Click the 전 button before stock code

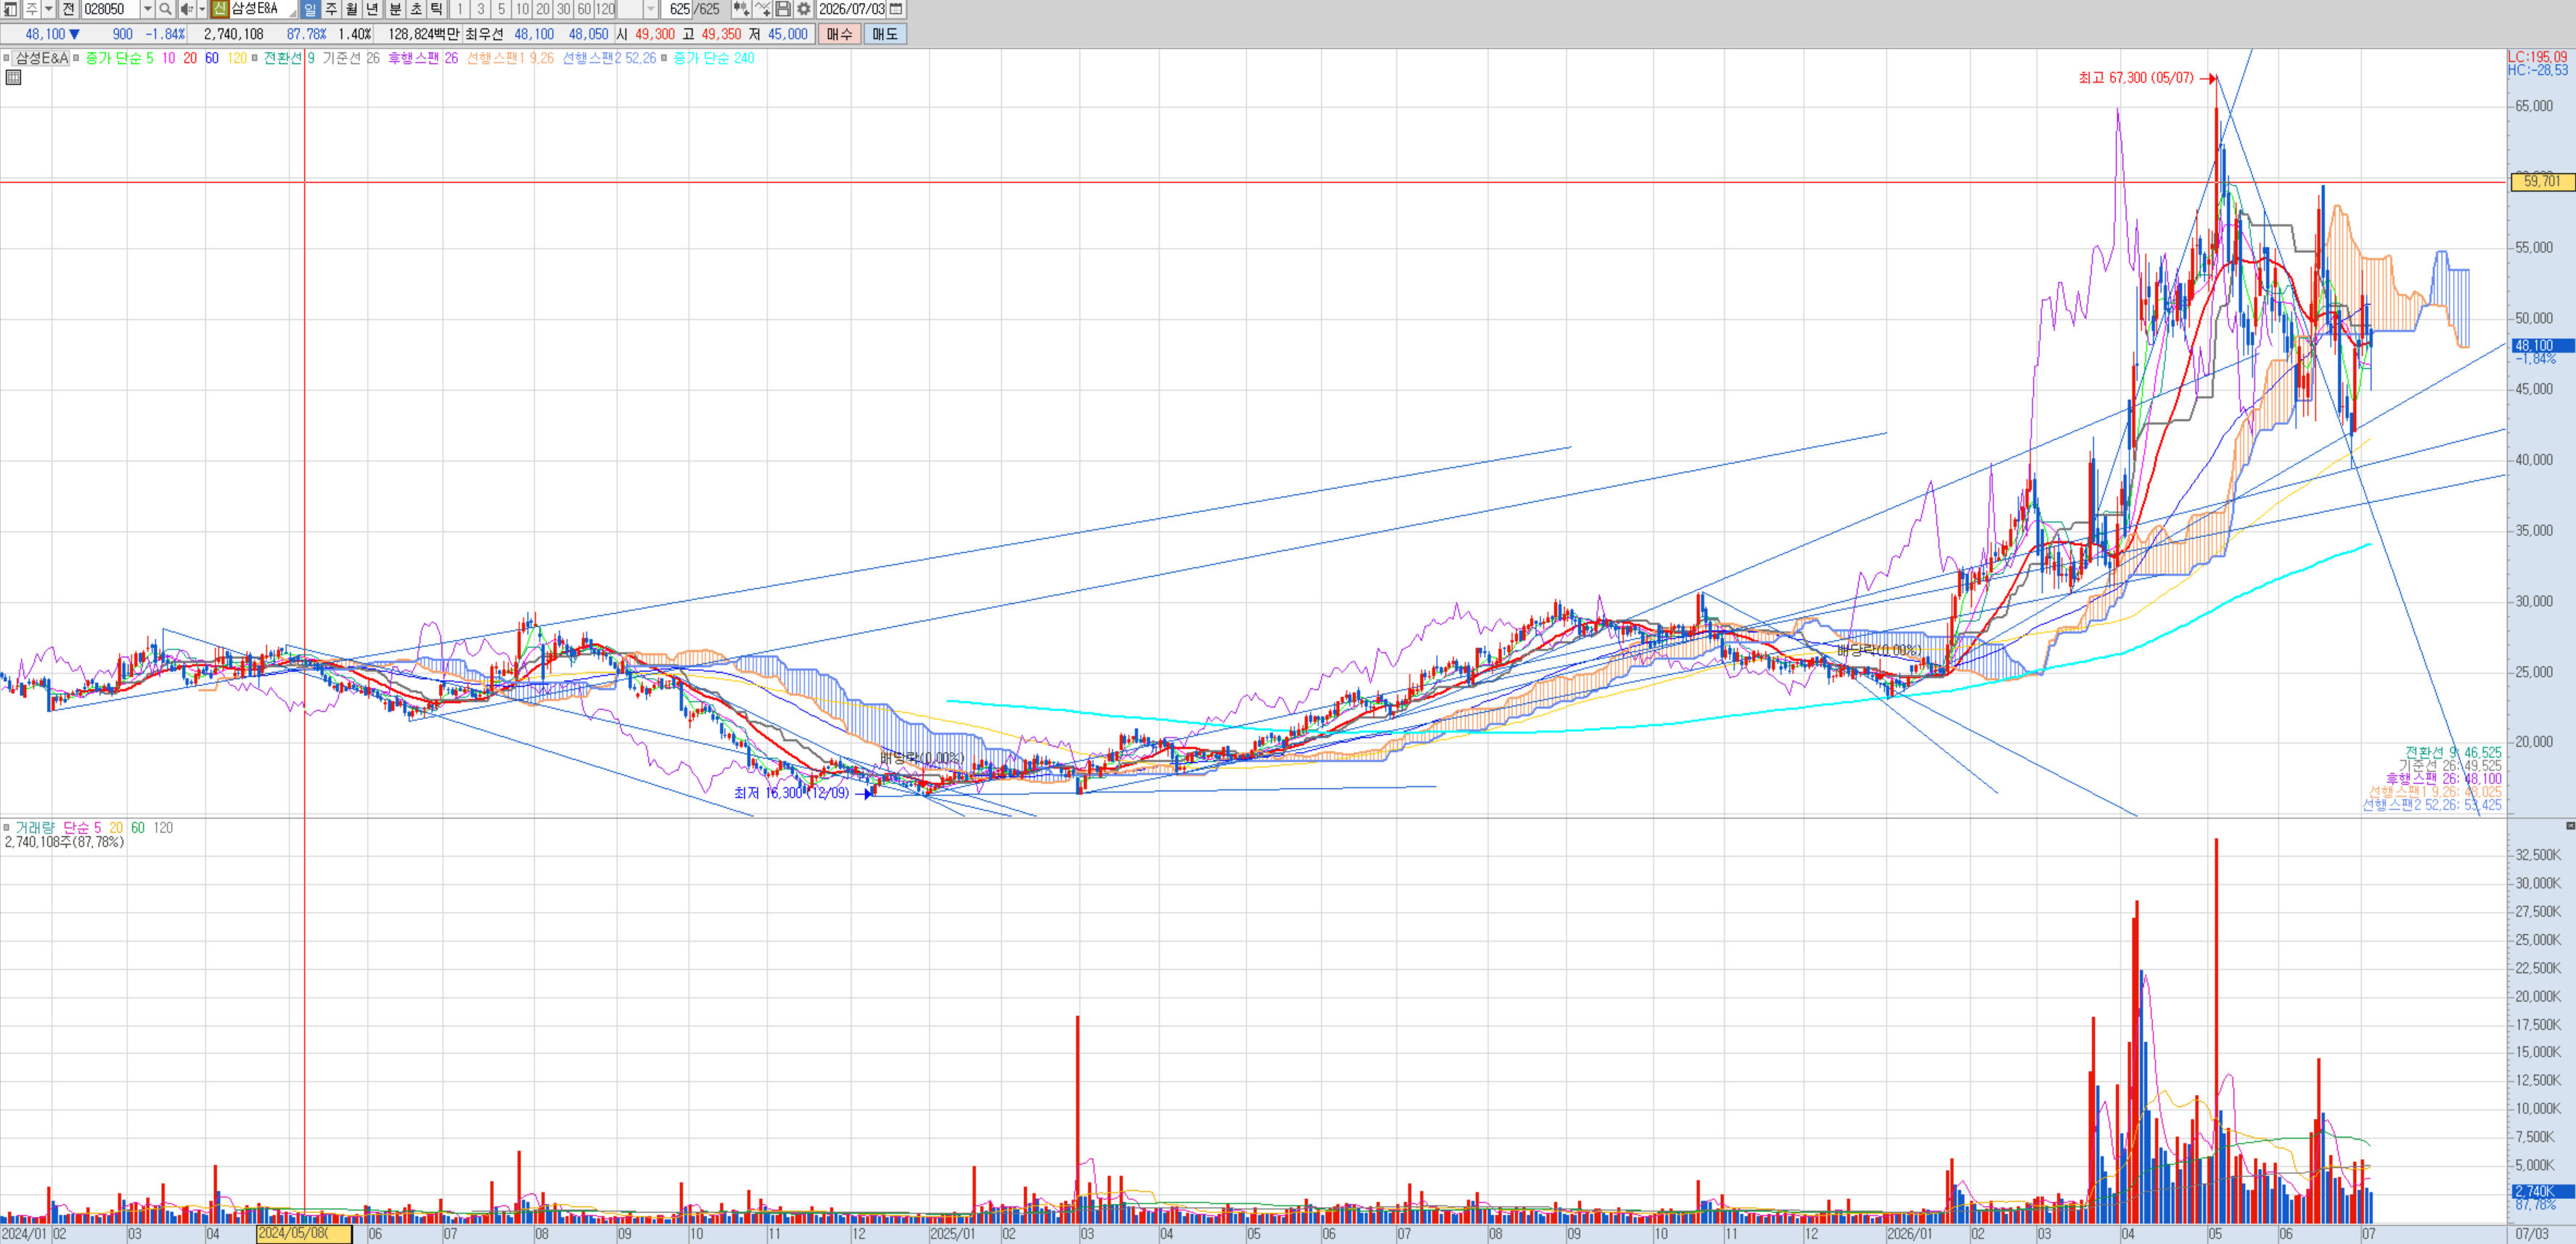(x=68, y=9)
